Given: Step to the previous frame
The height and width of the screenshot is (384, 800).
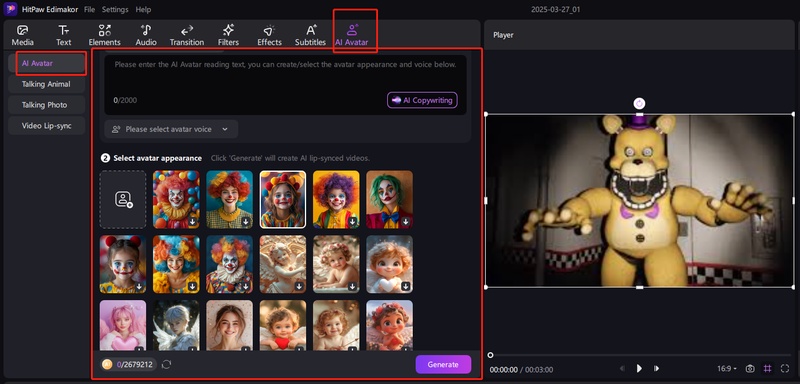Looking at the screenshot, I should 622,368.
